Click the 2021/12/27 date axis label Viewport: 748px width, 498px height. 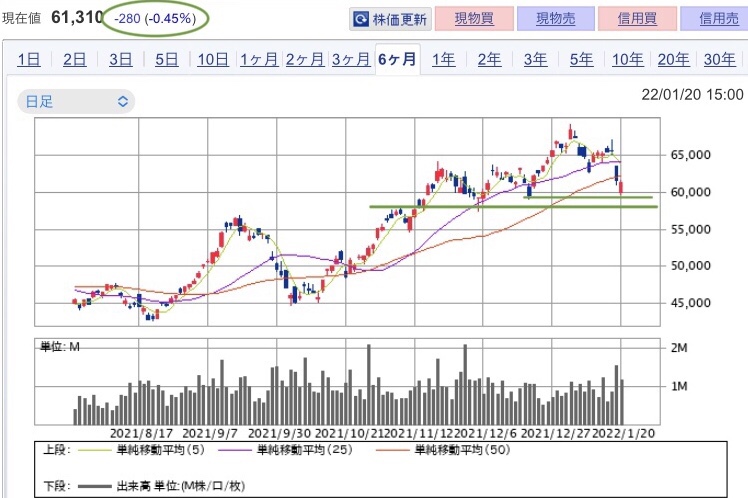[555, 434]
